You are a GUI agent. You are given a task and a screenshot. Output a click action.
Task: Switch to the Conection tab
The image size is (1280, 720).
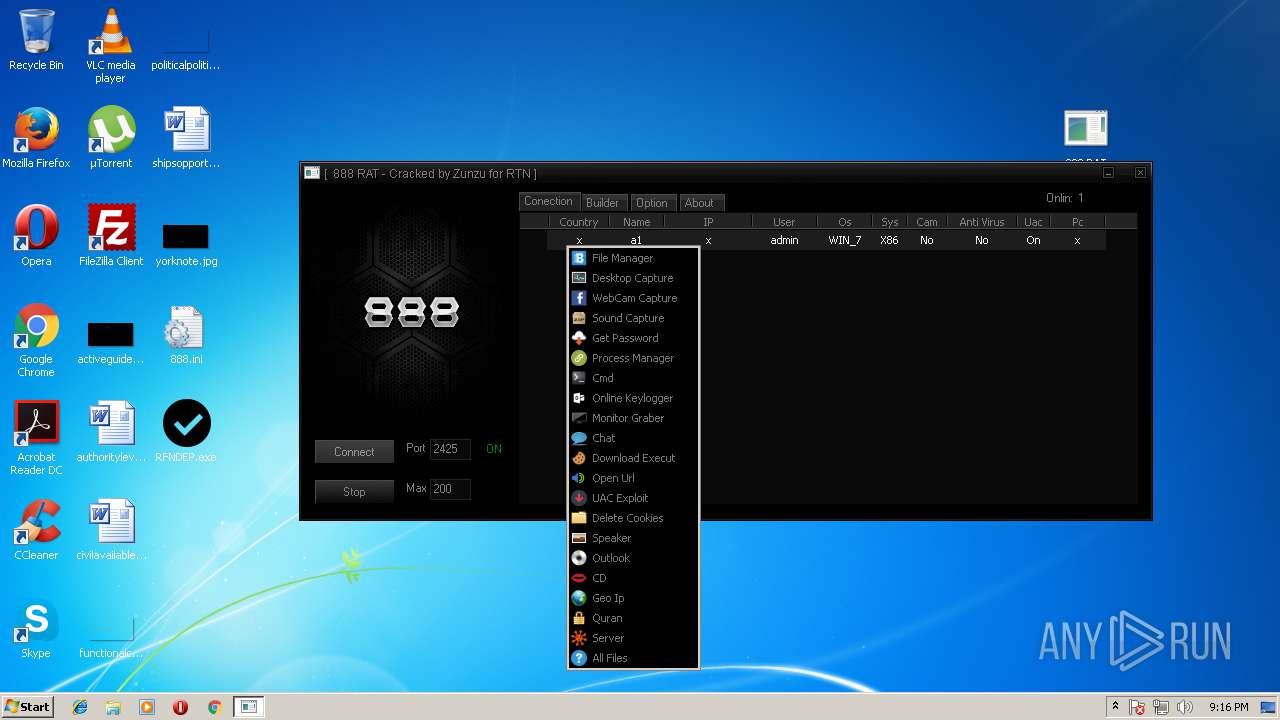click(x=548, y=201)
